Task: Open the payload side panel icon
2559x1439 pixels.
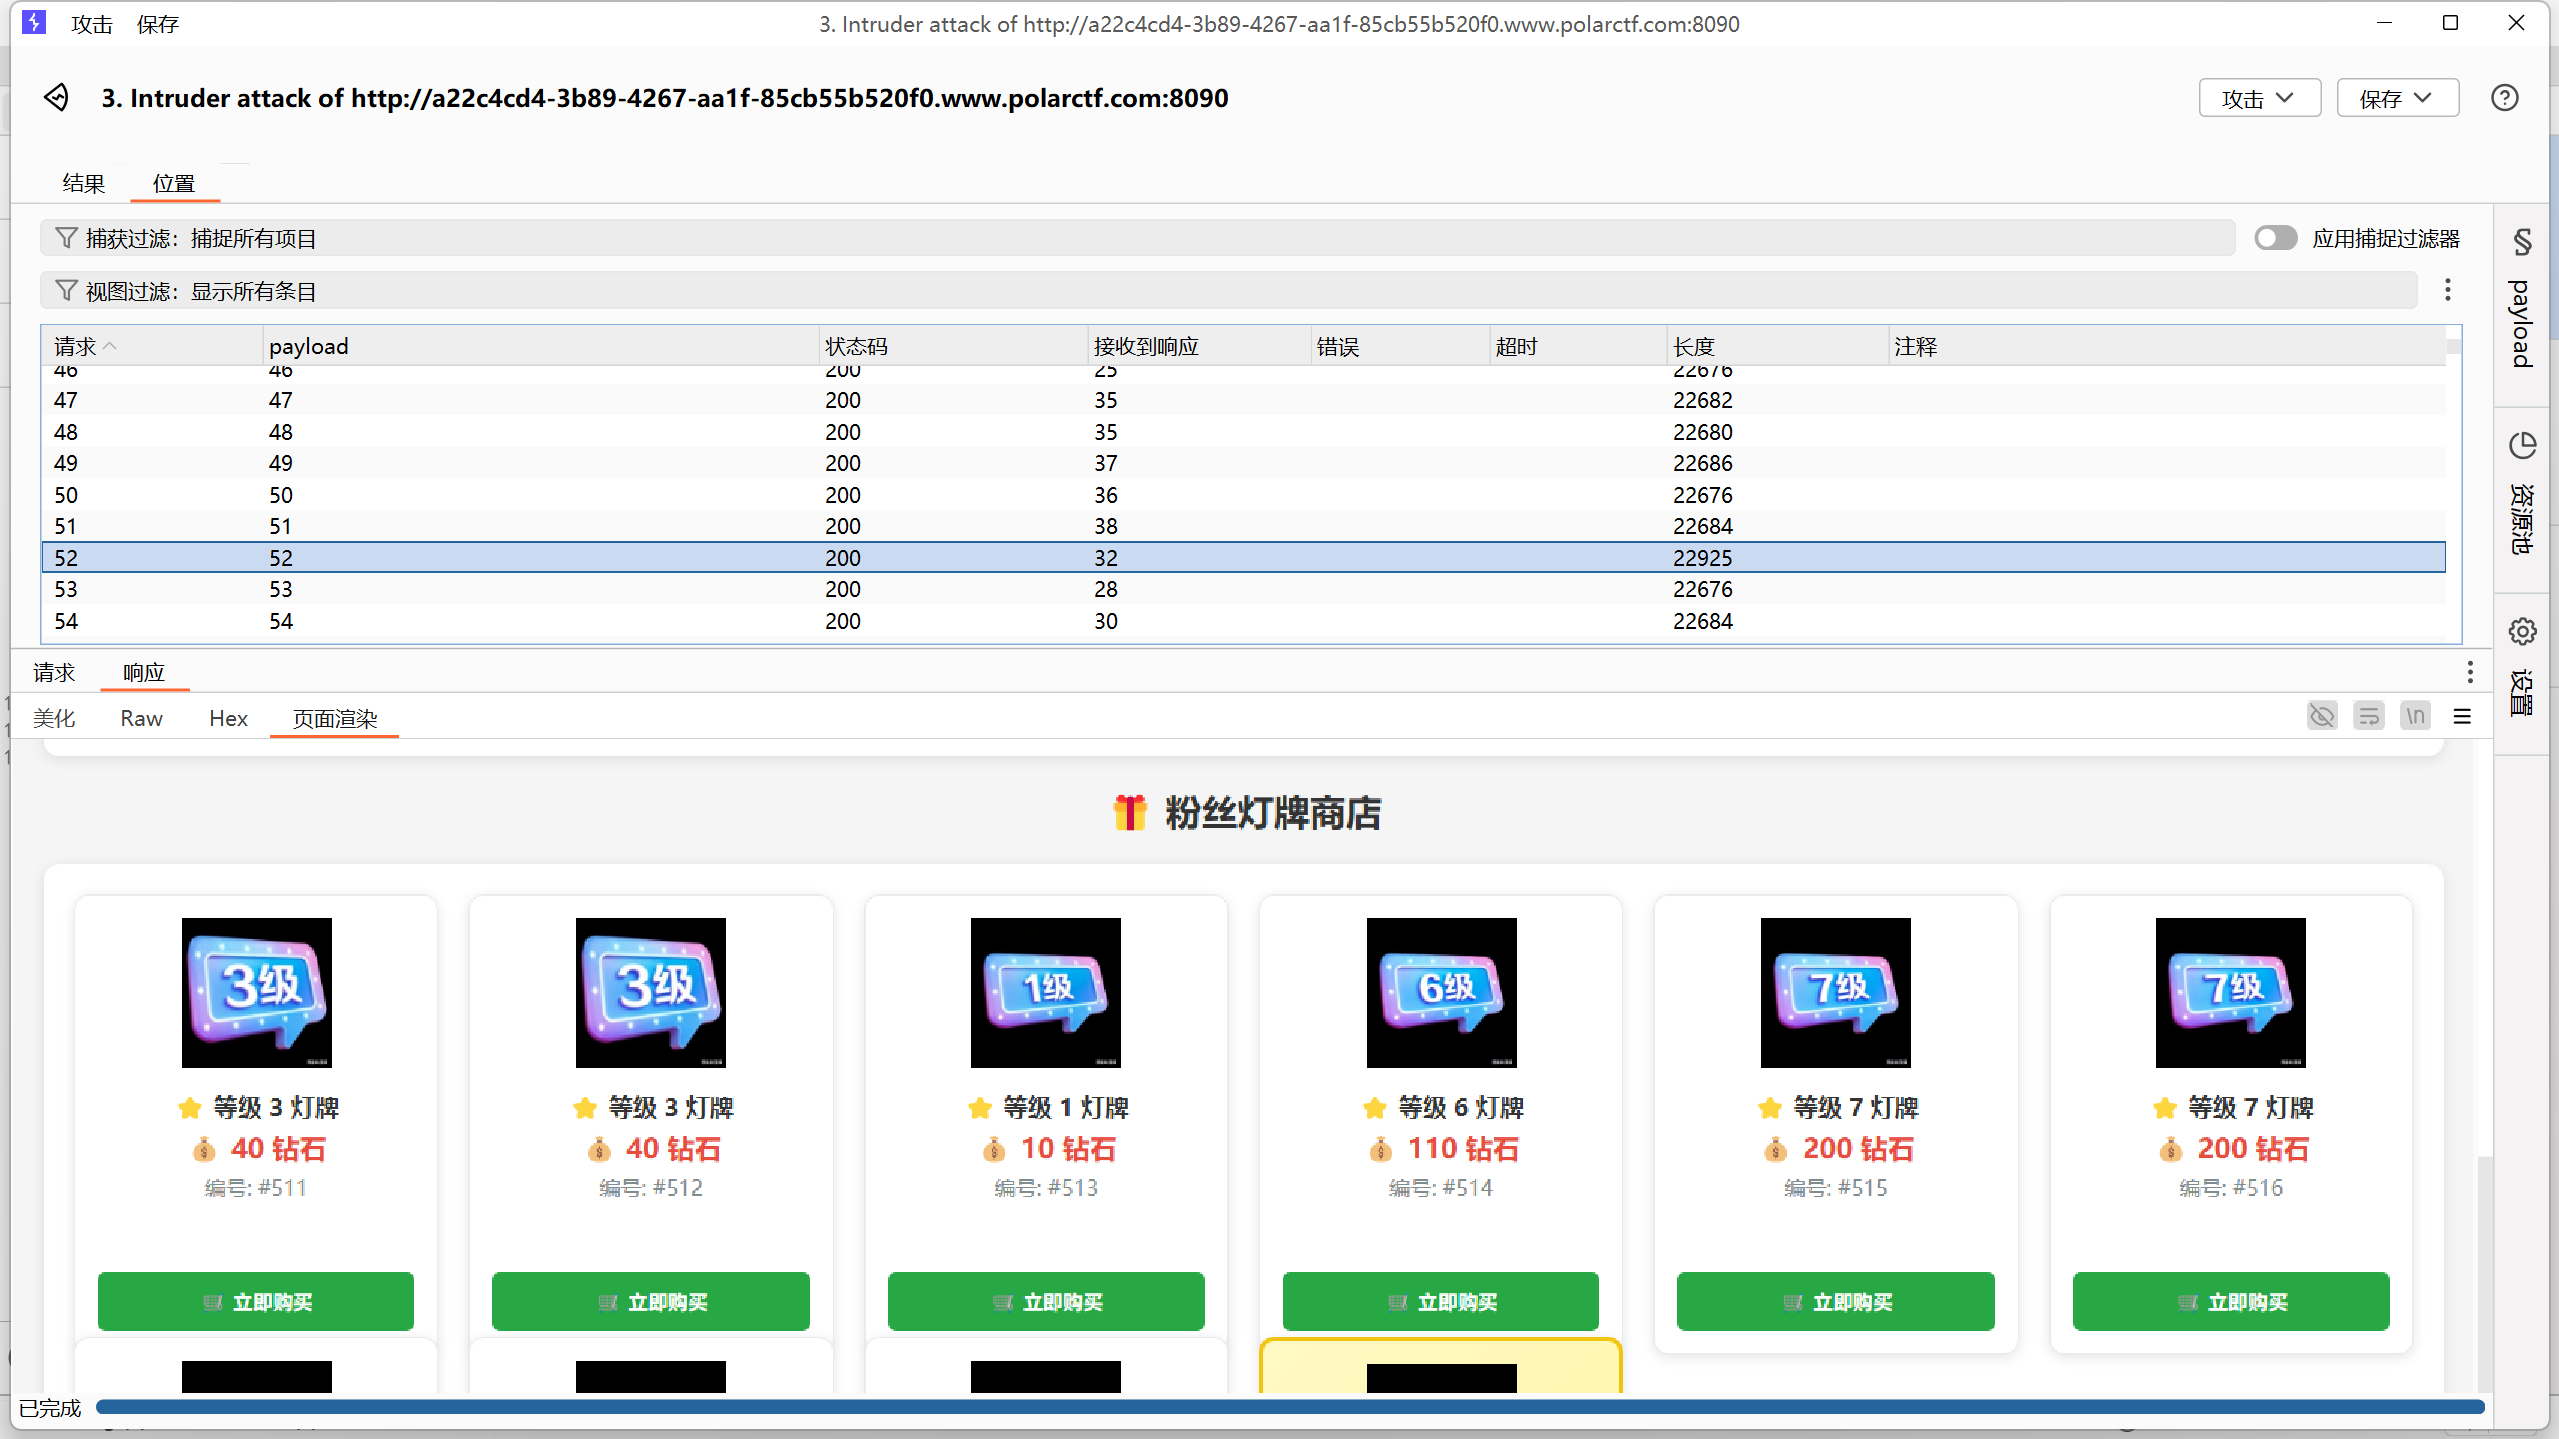Action: (2522, 243)
